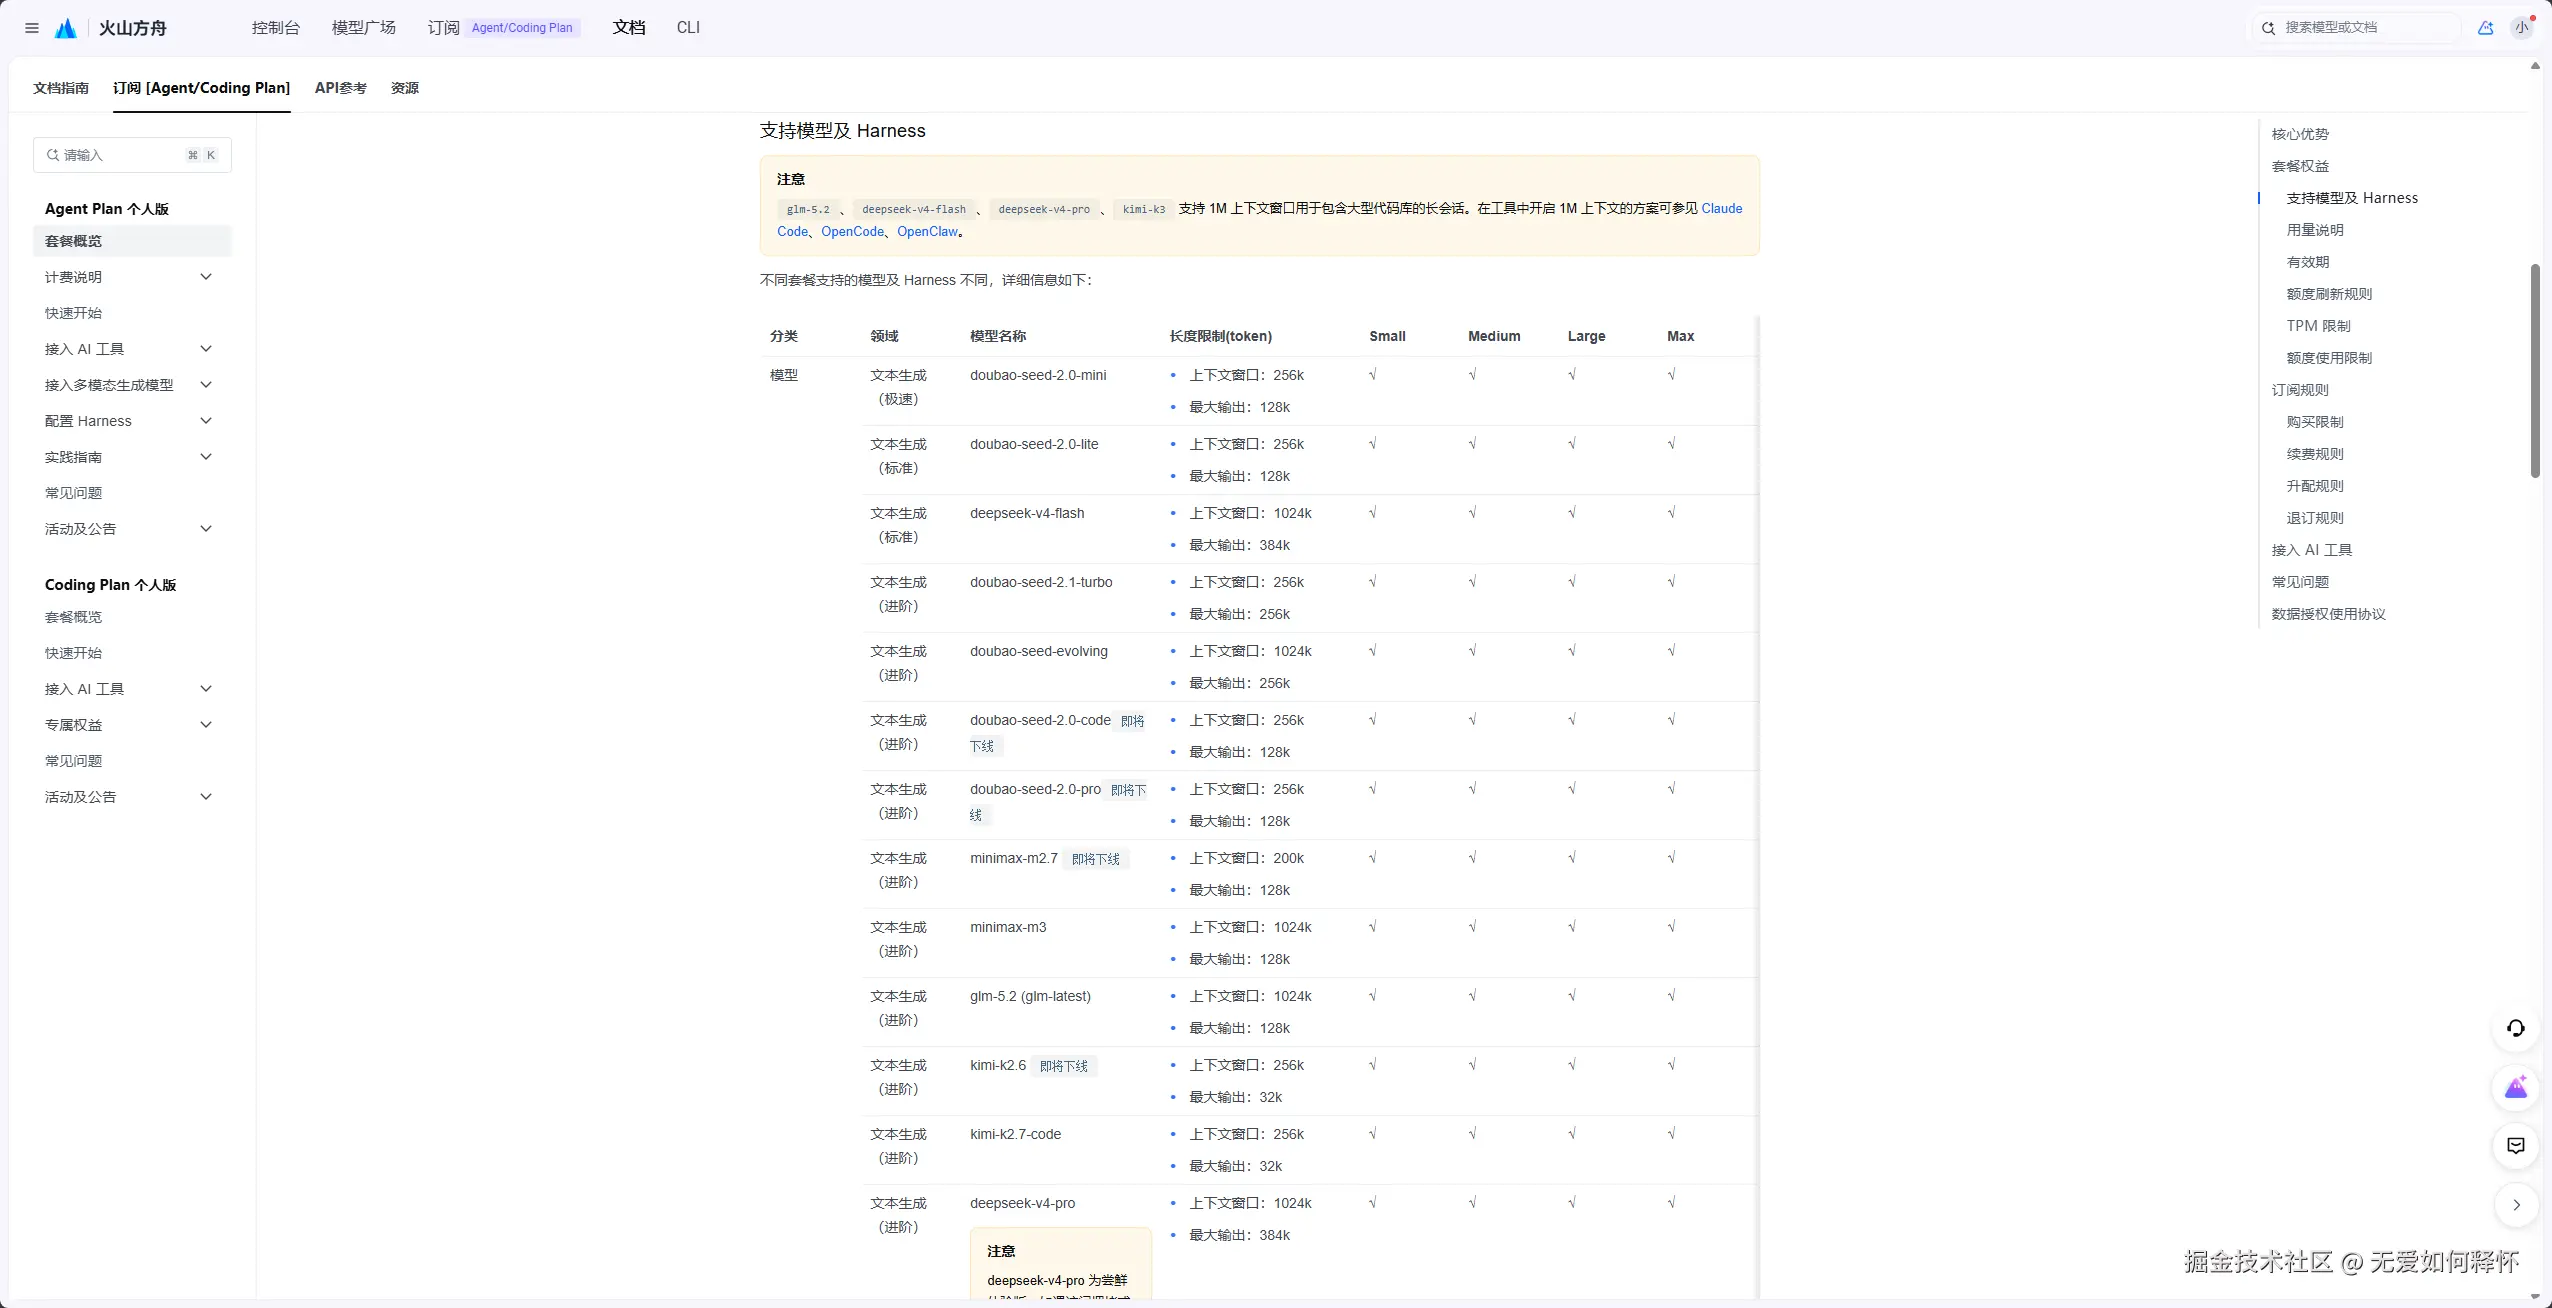Jump to 支持模型及 Harness in the page outline

(x=2352, y=198)
